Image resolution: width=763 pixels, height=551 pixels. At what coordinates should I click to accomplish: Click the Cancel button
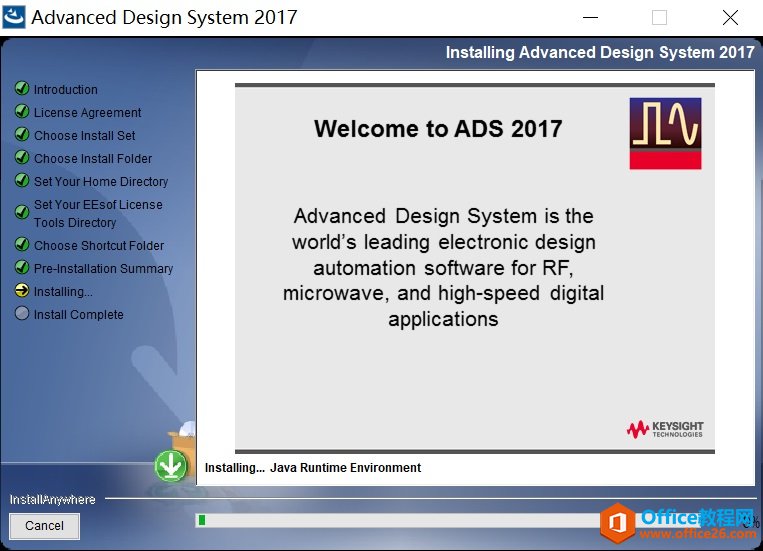point(44,526)
